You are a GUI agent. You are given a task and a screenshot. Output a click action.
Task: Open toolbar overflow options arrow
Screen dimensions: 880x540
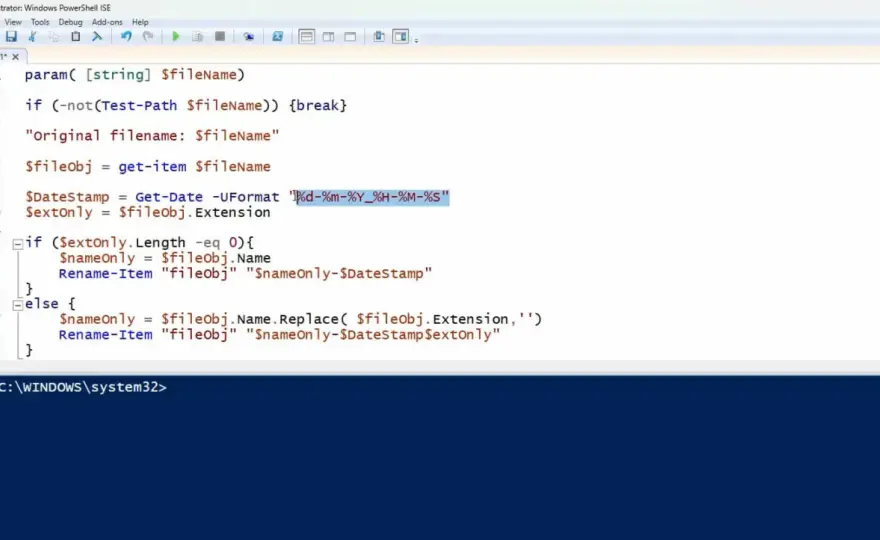pyautogui.click(x=416, y=40)
